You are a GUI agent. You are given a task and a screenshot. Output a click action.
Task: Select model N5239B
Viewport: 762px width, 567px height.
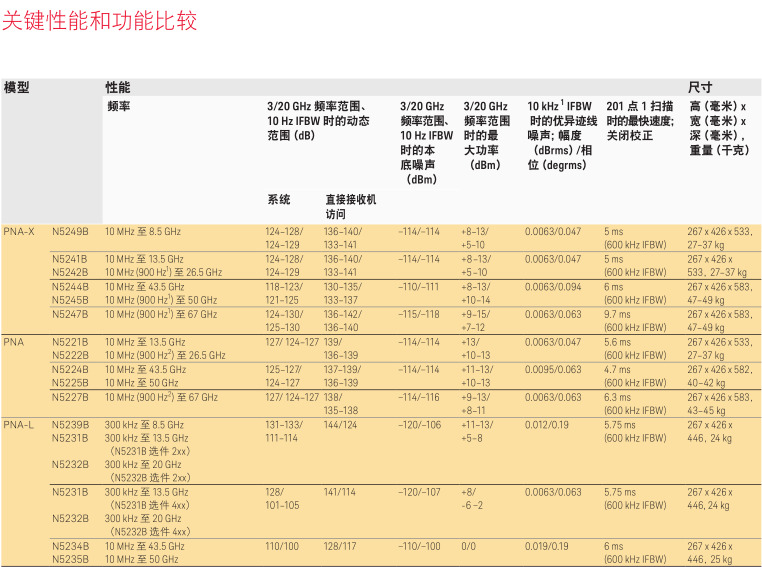tap(70, 425)
